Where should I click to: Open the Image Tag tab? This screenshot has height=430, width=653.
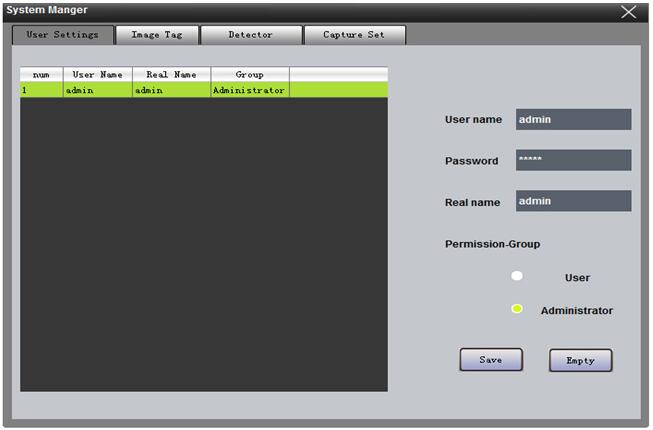157,35
